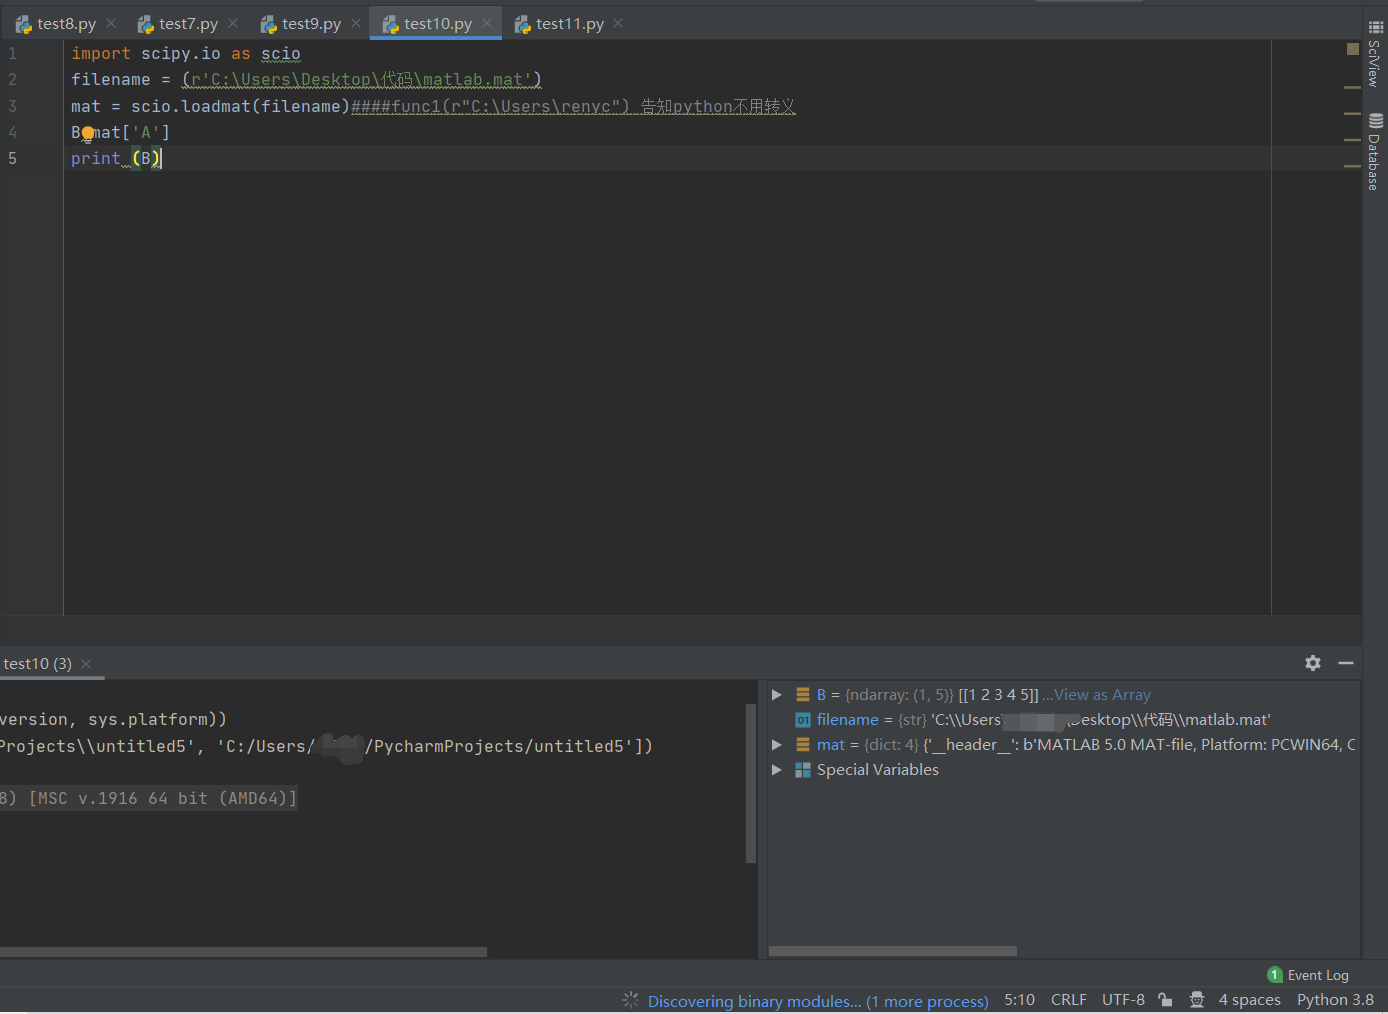Open the SciView side panel
This screenshot has height=1014, width=1388.
tap(1375, 54)
